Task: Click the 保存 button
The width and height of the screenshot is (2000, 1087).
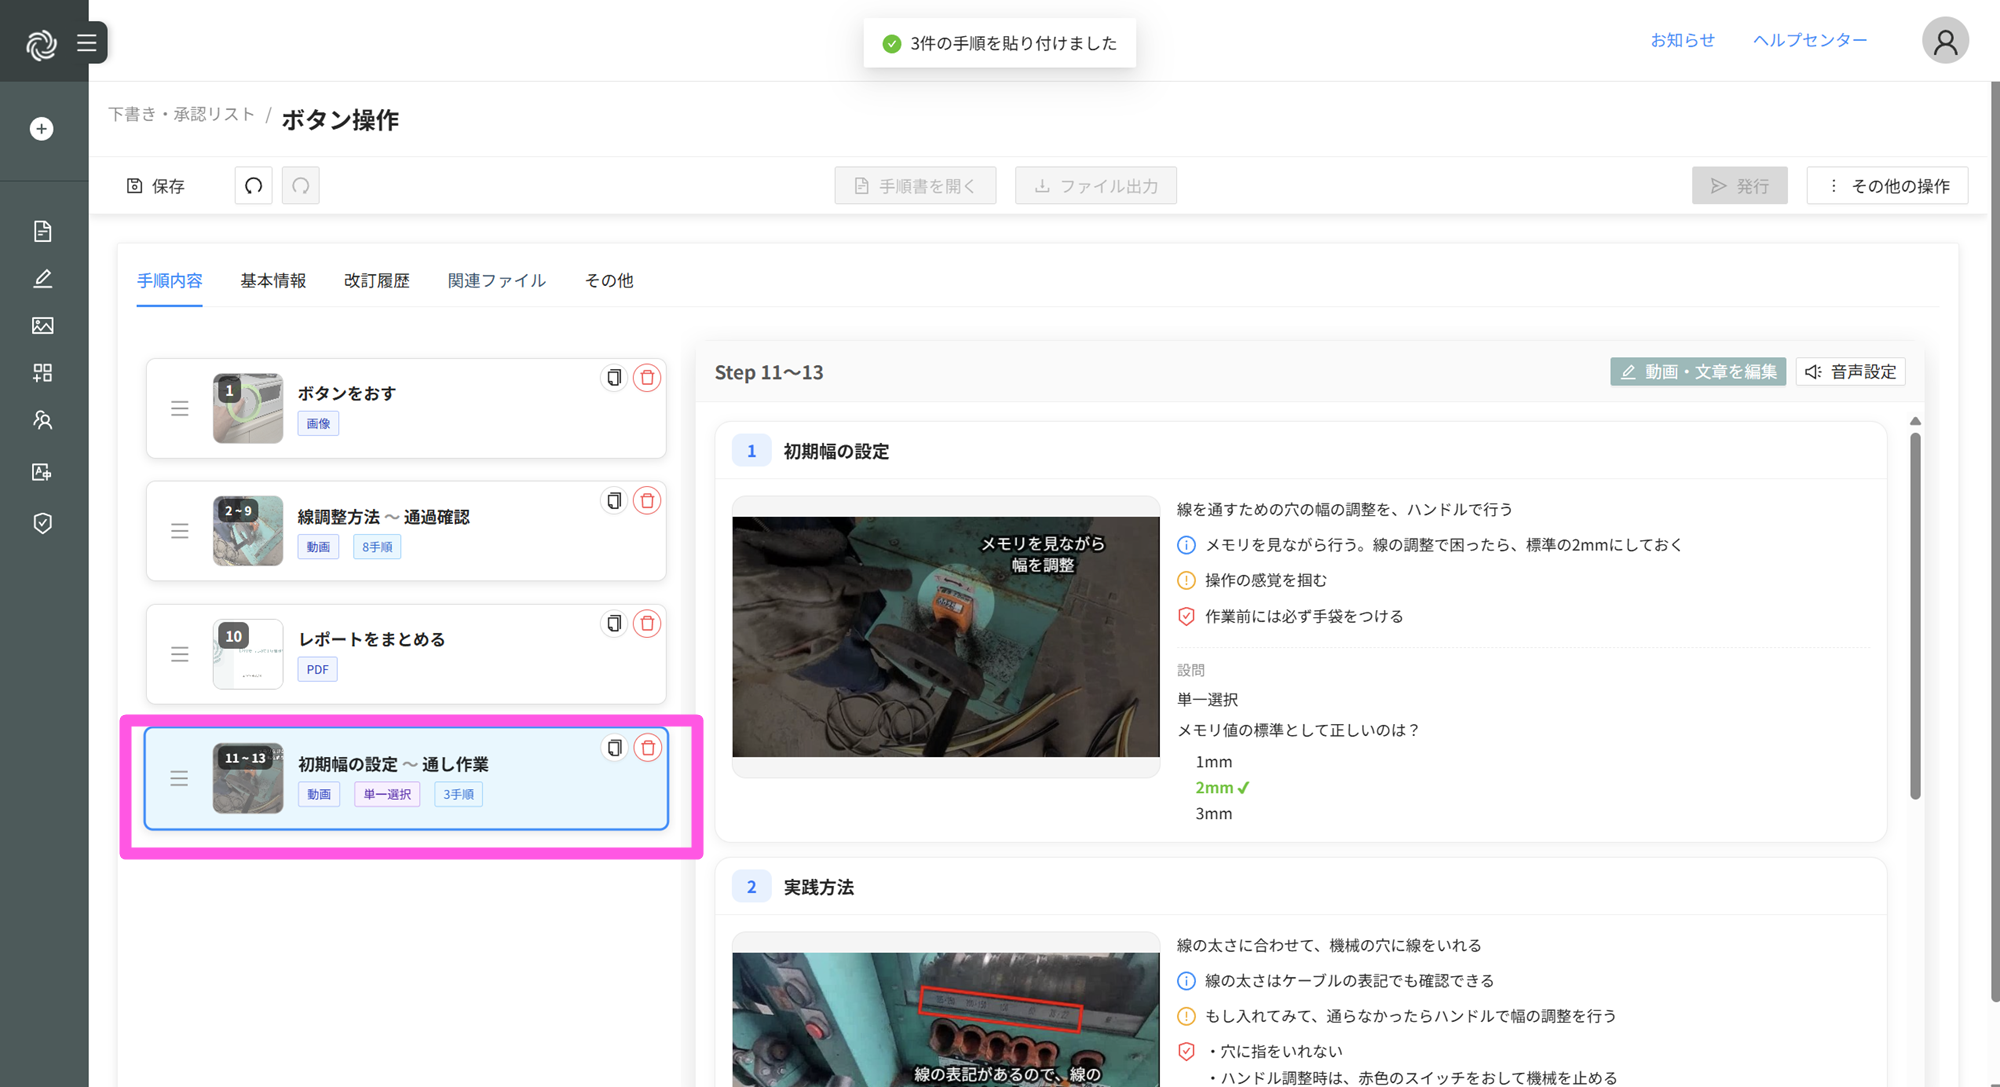Action: 156,186
